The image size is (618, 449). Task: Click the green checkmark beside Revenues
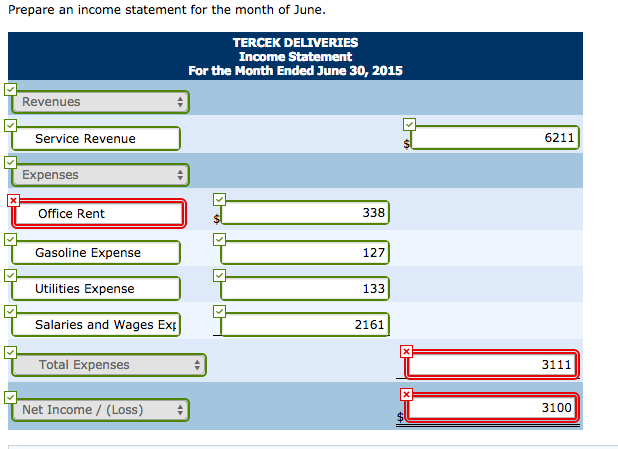coord(11,89)
